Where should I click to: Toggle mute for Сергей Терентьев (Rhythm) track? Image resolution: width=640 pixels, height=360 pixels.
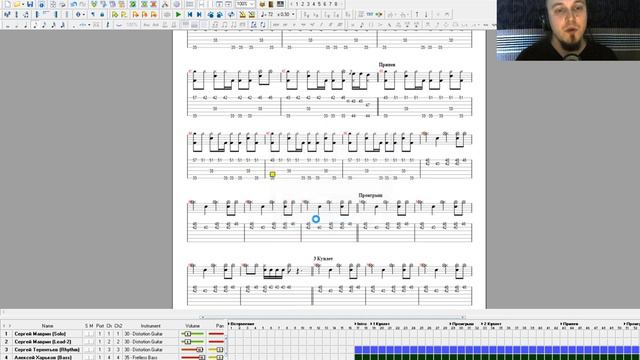[x=91, y=350]
